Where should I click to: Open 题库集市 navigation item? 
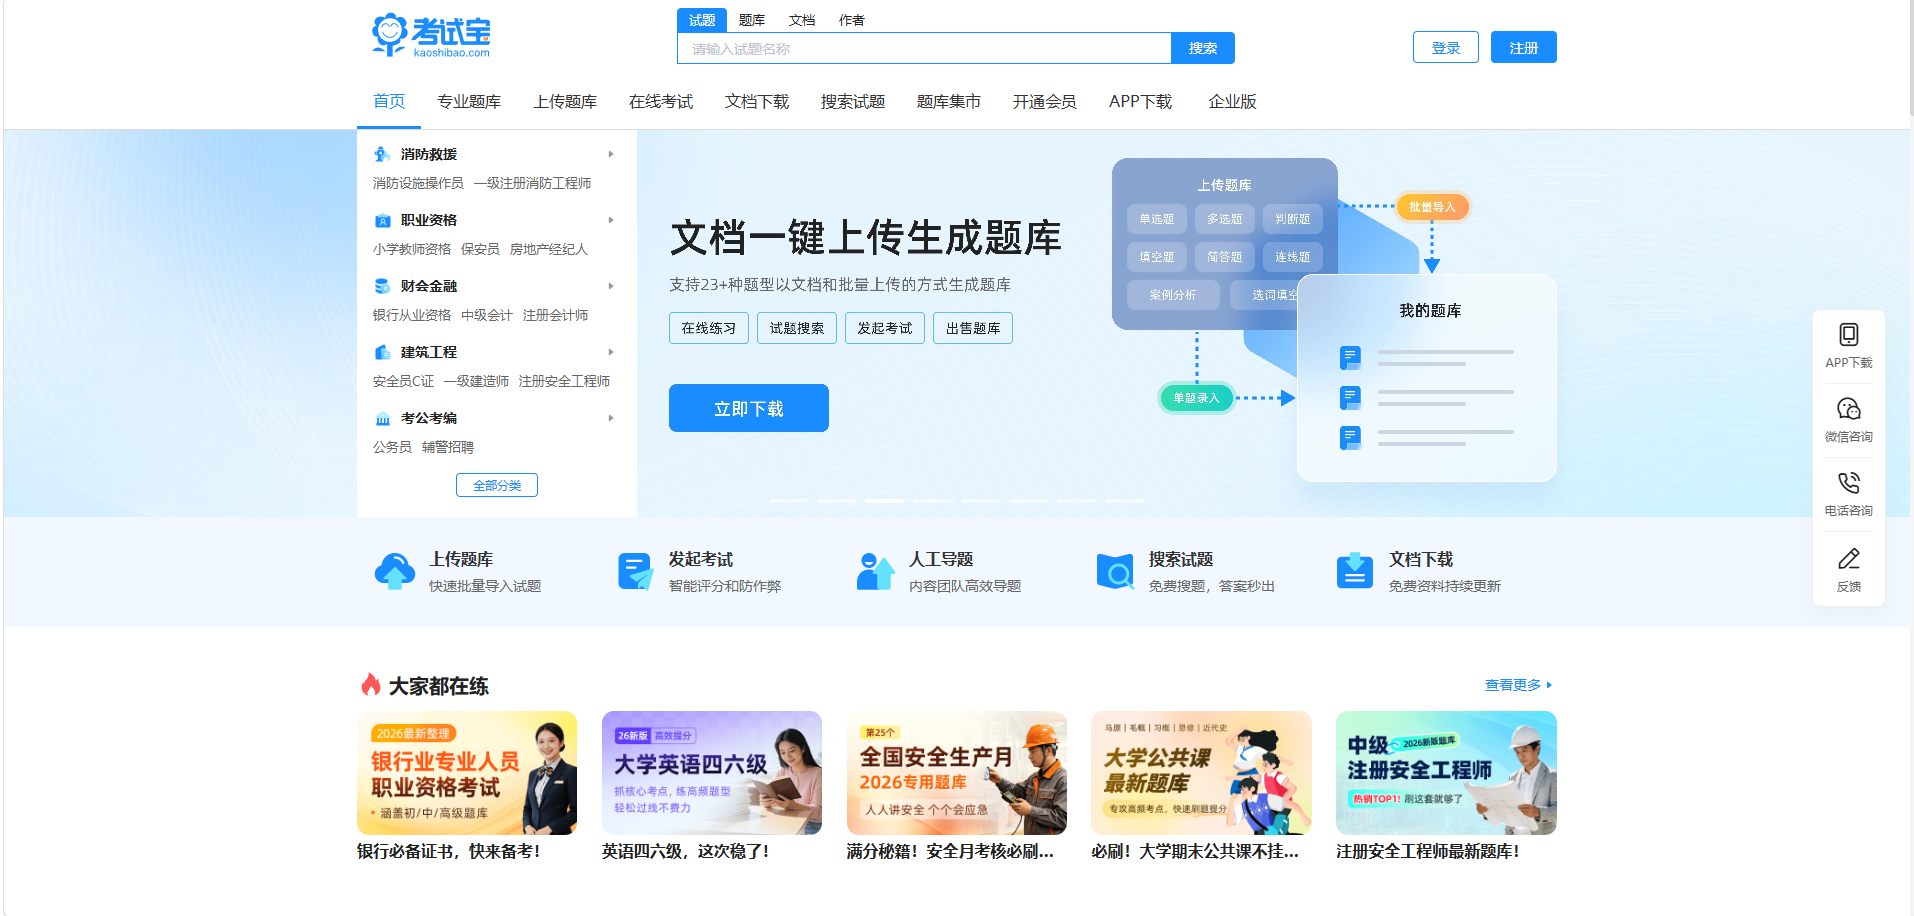(x=949, y=101)
